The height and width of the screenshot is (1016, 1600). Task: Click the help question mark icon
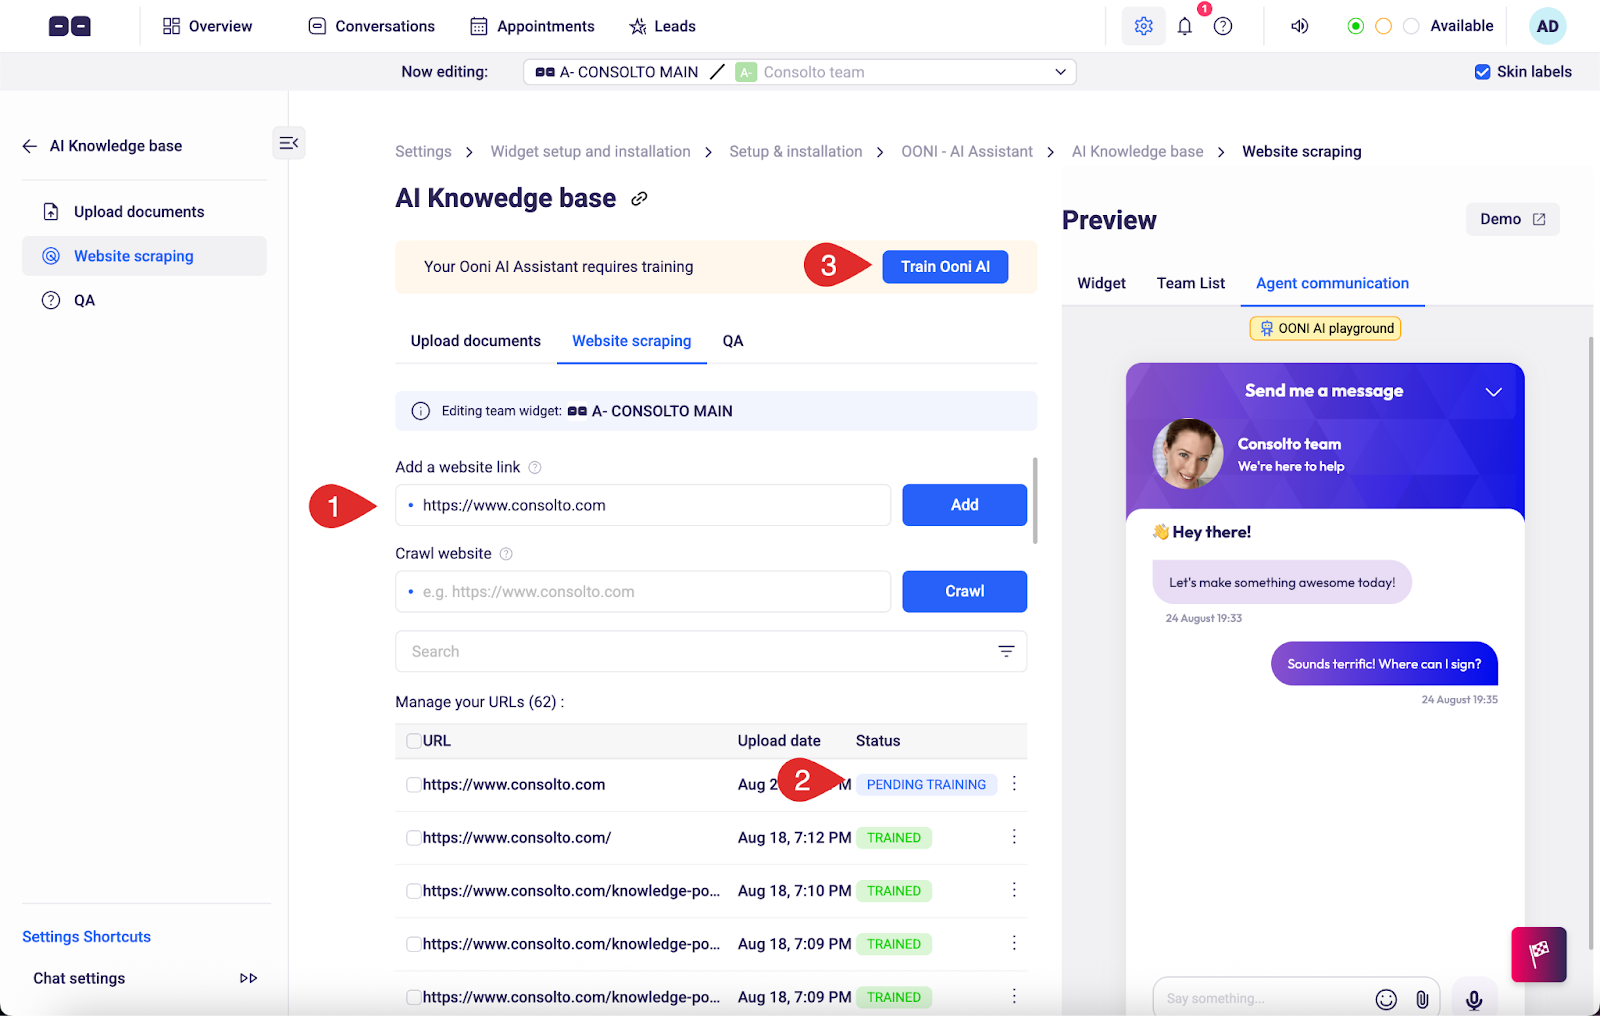pos(1223,26)
